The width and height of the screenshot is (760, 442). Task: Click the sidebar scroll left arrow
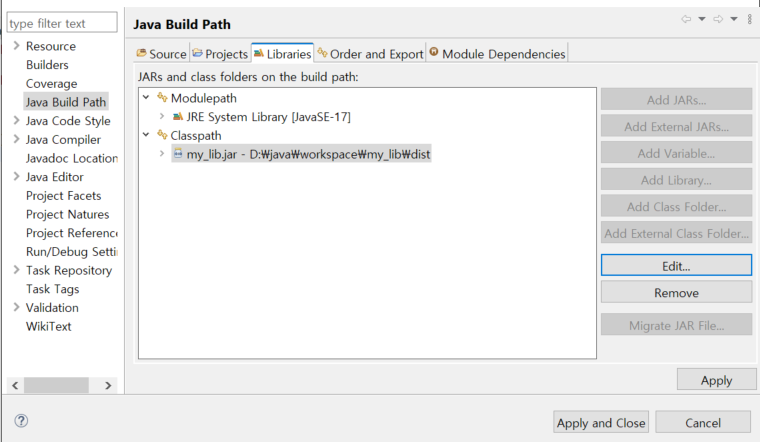15,385
